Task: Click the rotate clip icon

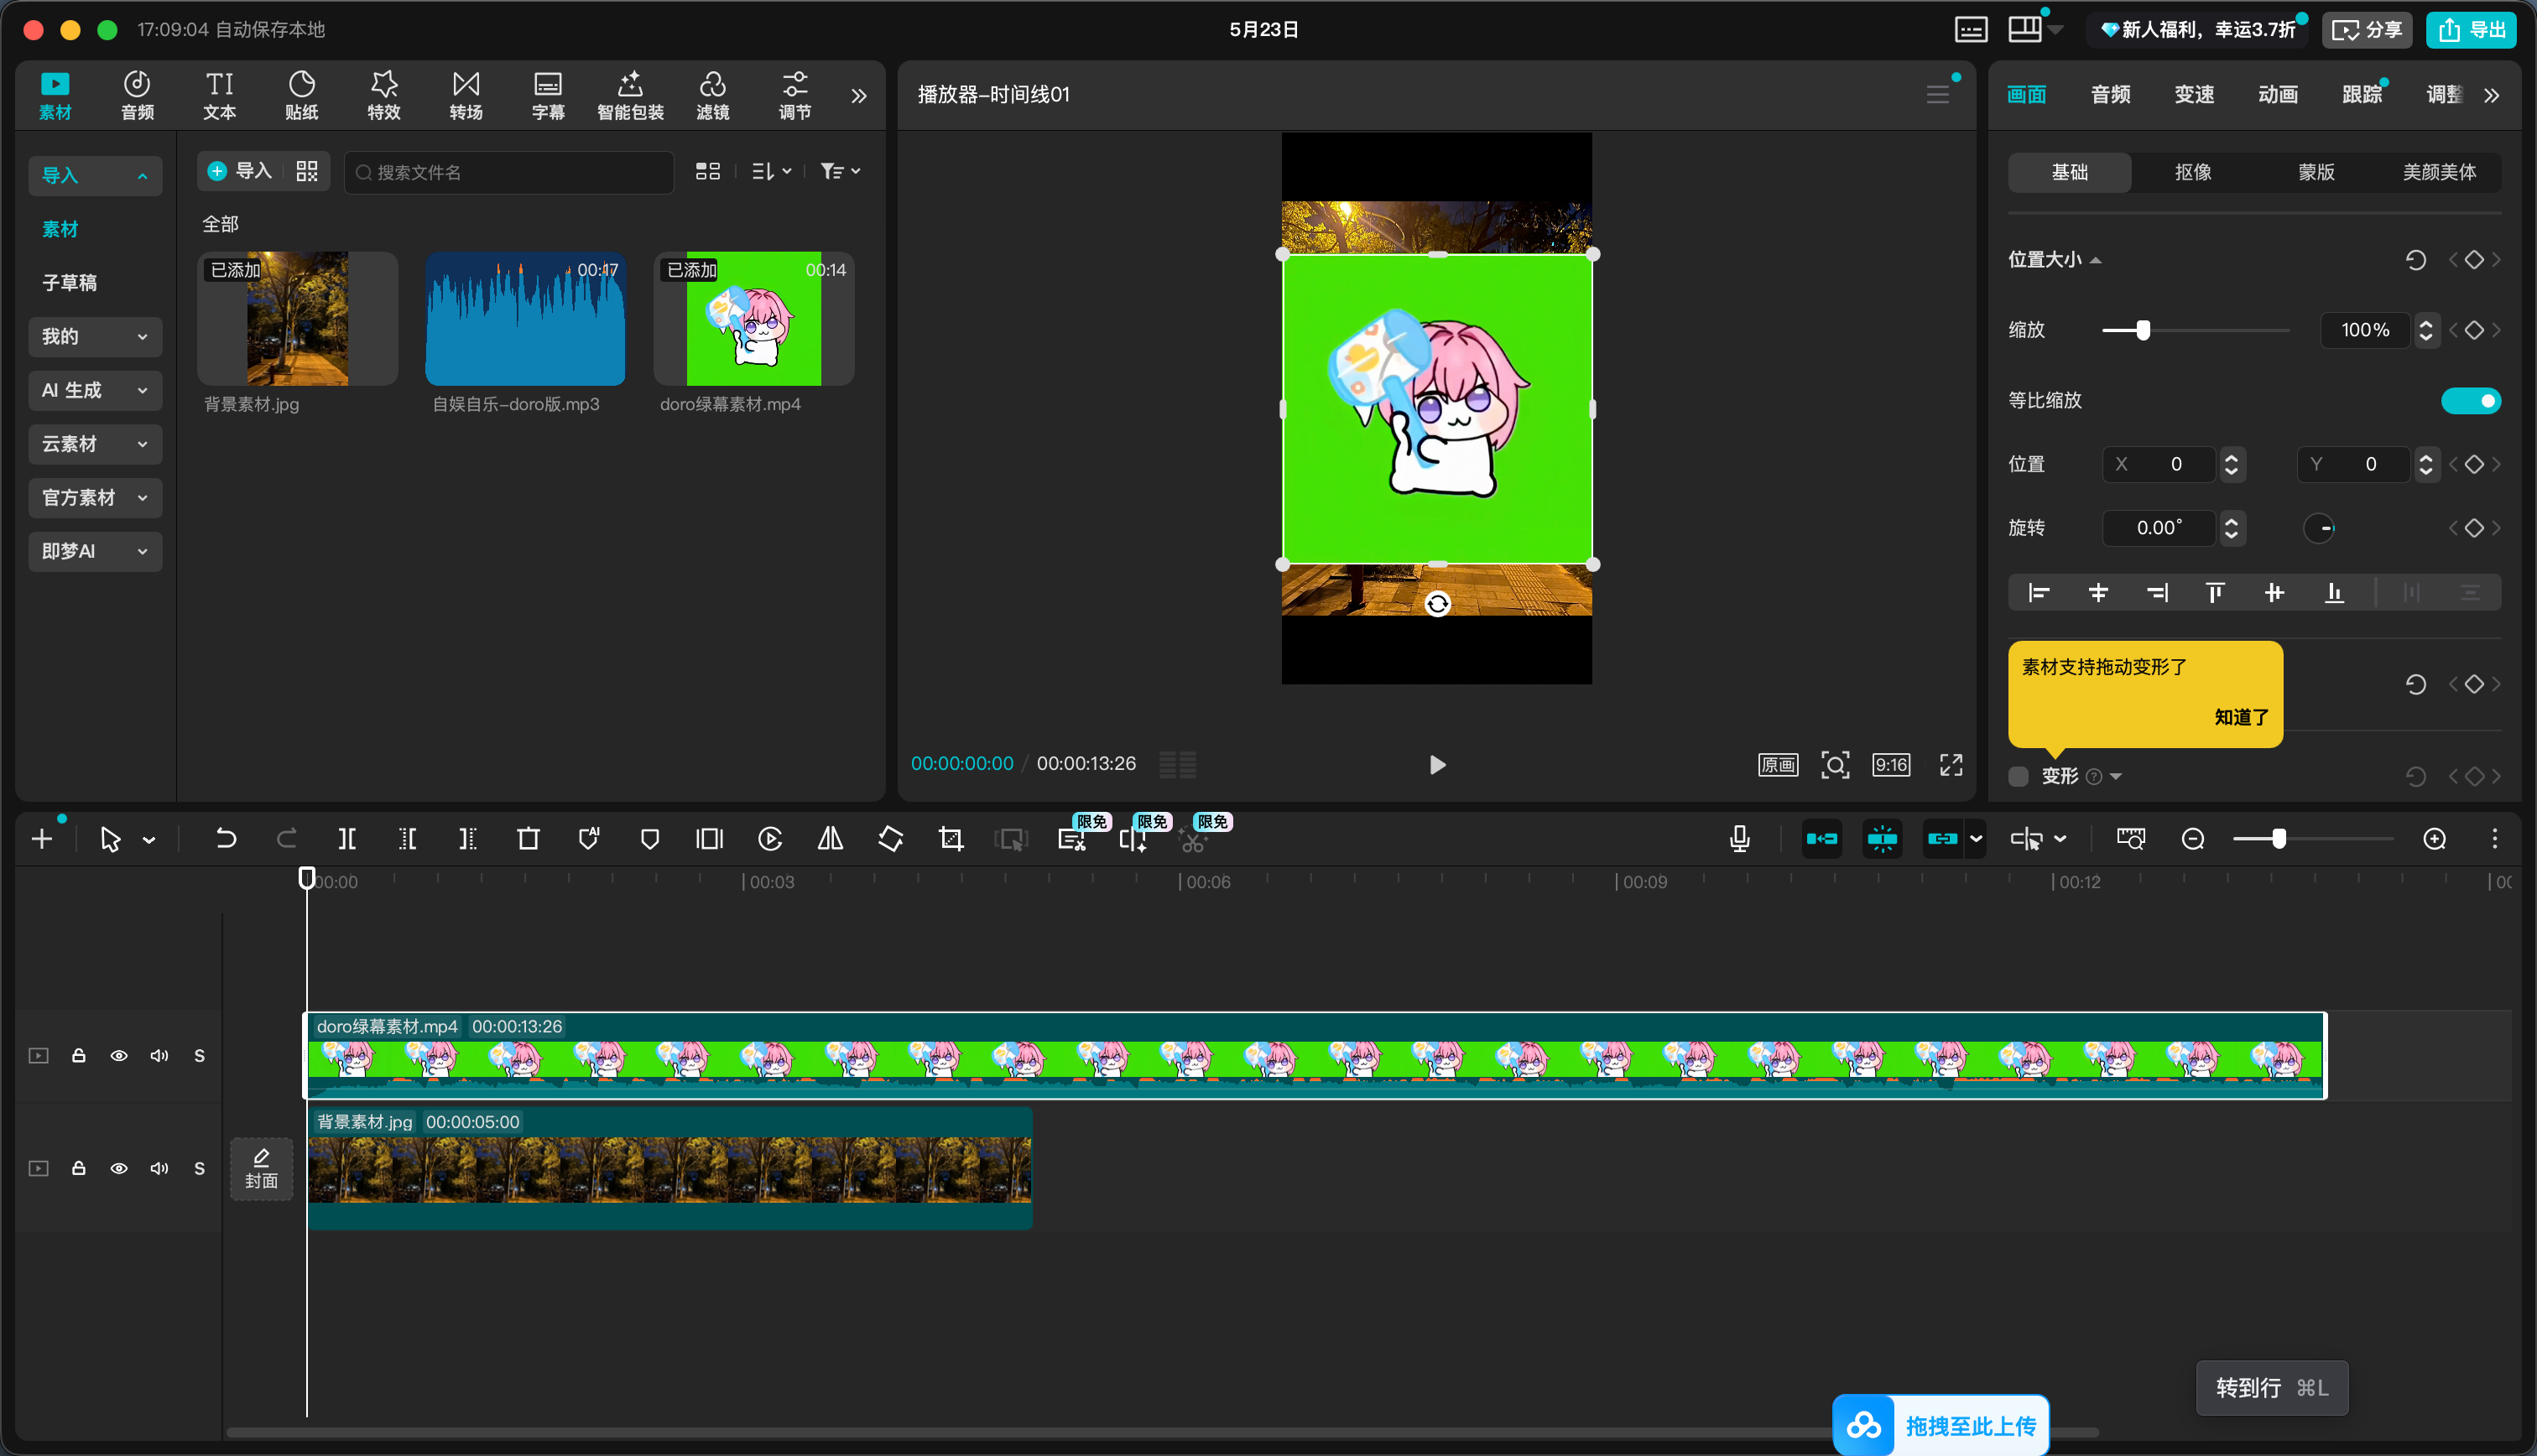Action: pos(890,839)
